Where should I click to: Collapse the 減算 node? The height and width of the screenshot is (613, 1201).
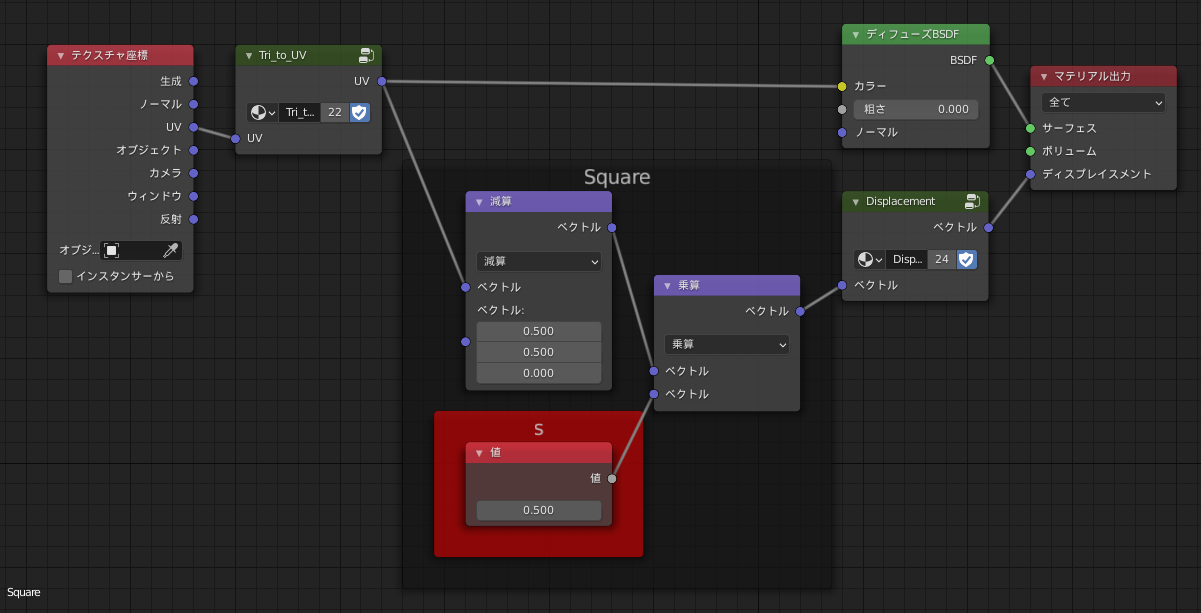coord(479,201)
